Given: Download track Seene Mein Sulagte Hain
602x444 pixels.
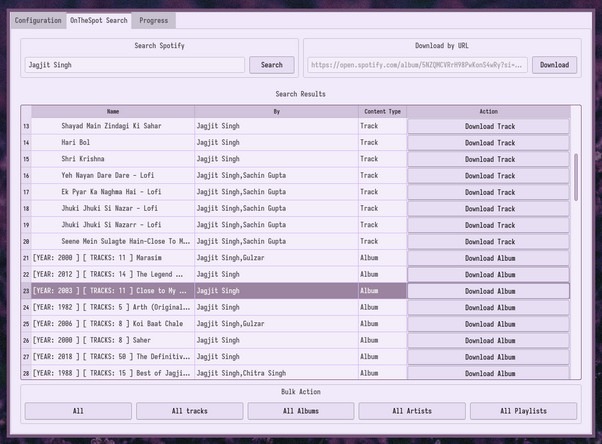Looking at the screenshot, I should pyautogui.click(x=488, y=242).
